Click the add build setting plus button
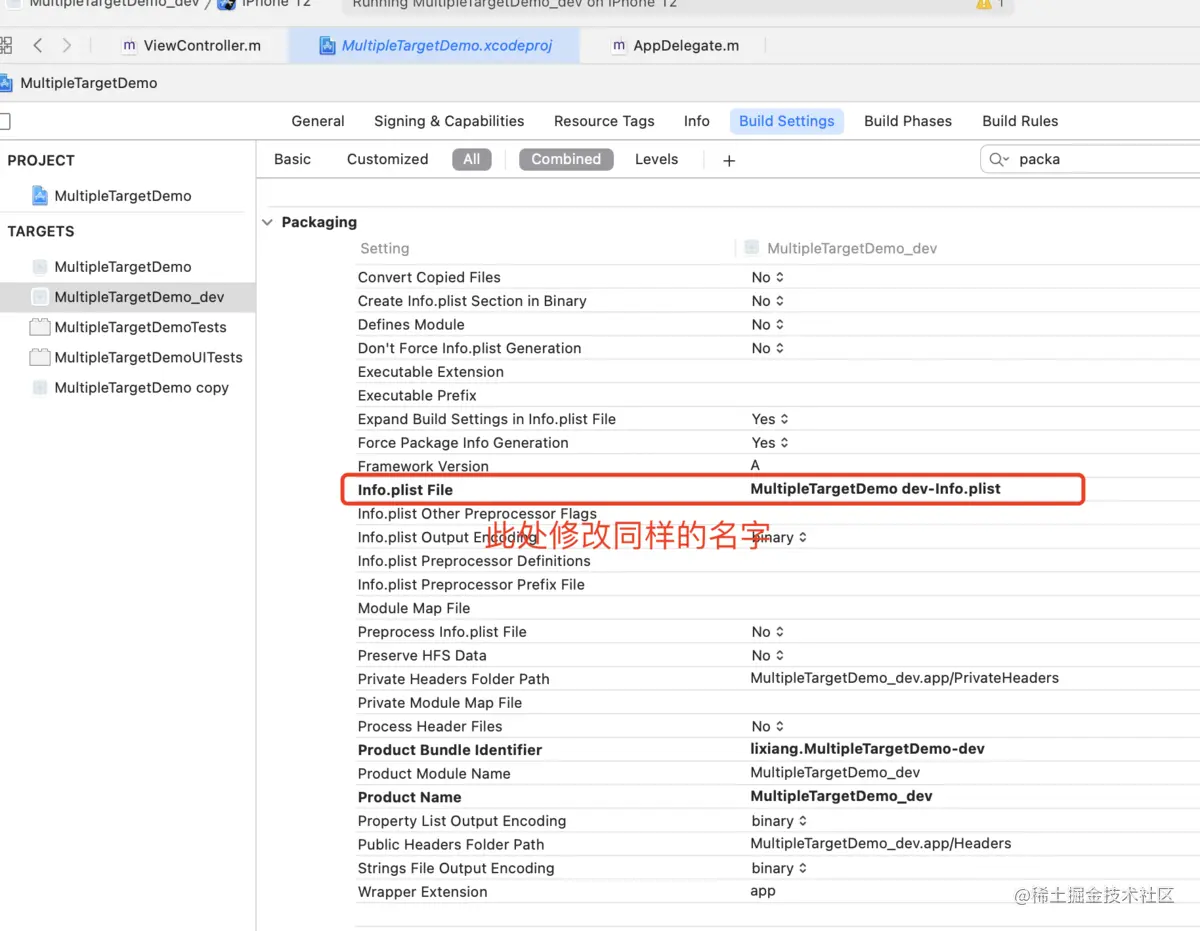The height and width of the screenshot is (931, 1200). (729, 160)
